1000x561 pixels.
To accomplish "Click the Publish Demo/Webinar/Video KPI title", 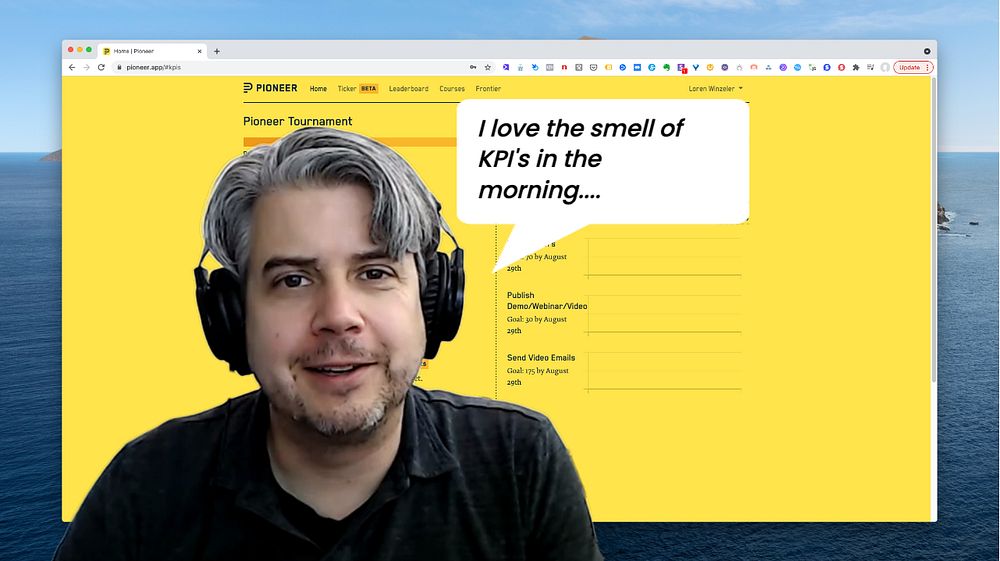I will [547, 301].
